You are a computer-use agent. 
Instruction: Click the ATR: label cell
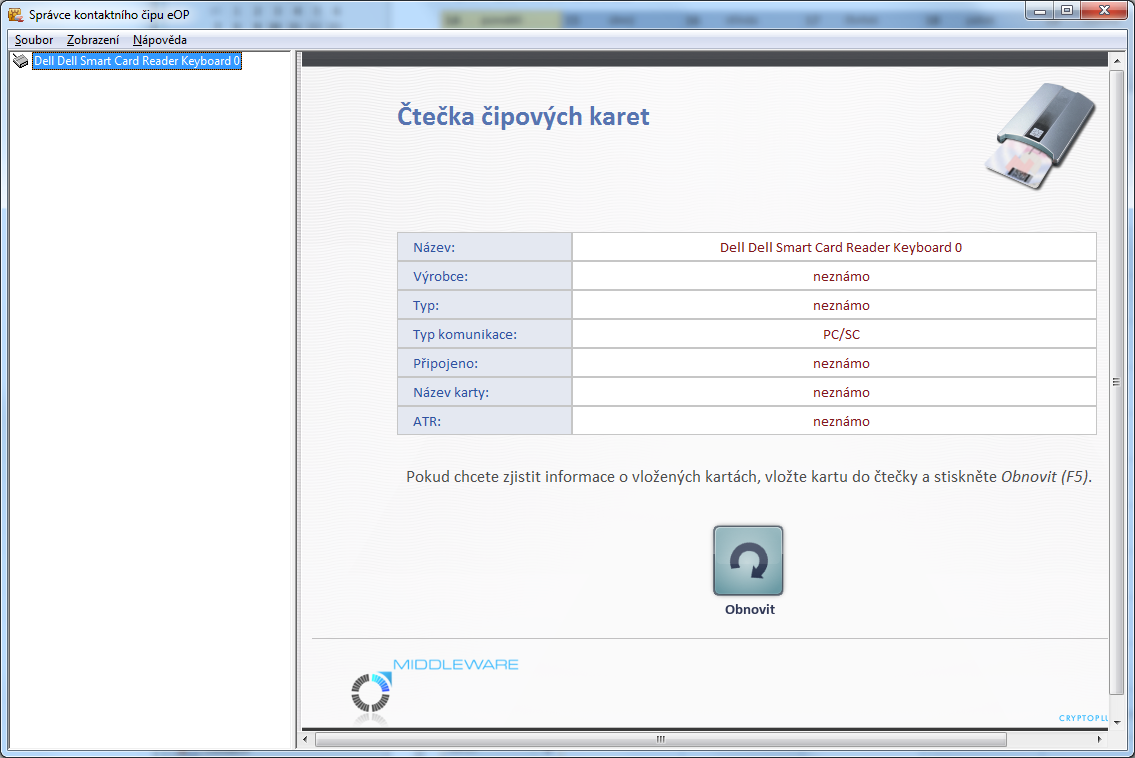[x=484, y=421]
